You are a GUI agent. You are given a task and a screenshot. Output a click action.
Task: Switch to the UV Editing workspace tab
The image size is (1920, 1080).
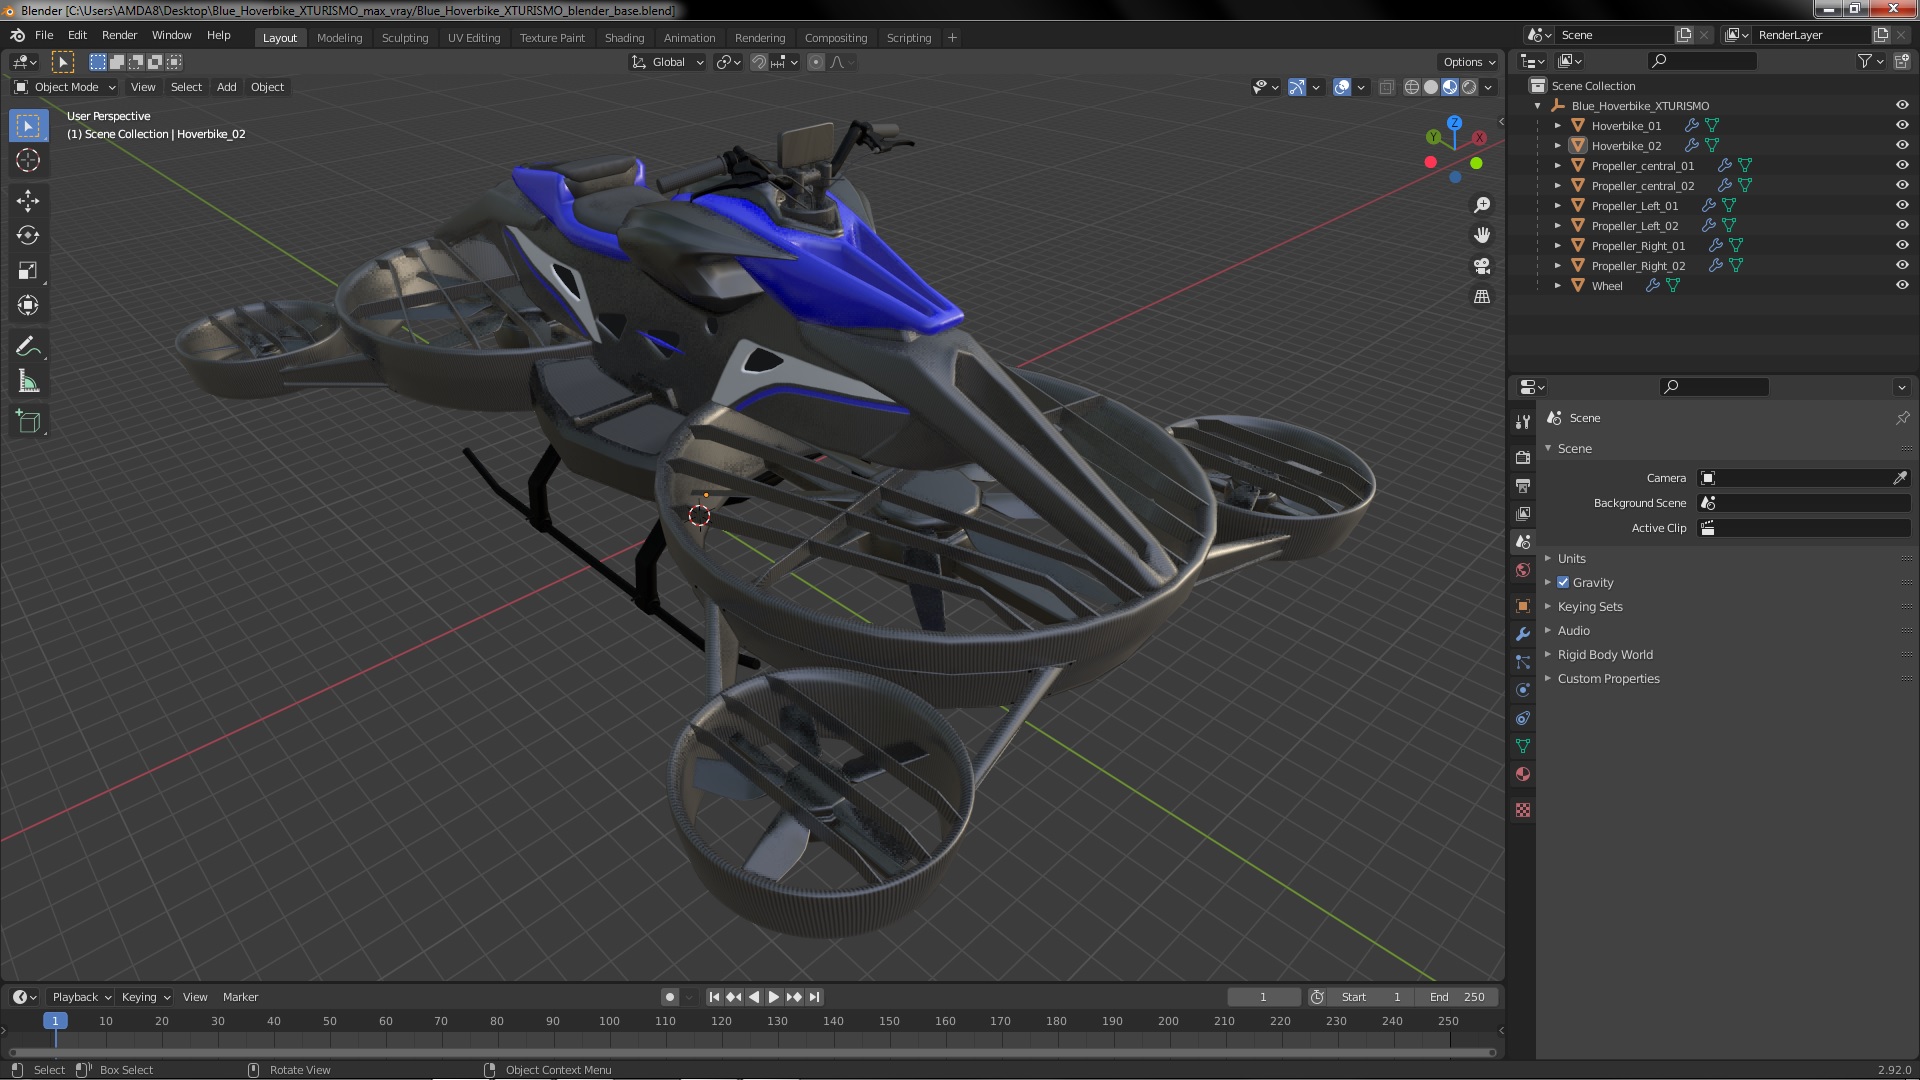[474, 38]
